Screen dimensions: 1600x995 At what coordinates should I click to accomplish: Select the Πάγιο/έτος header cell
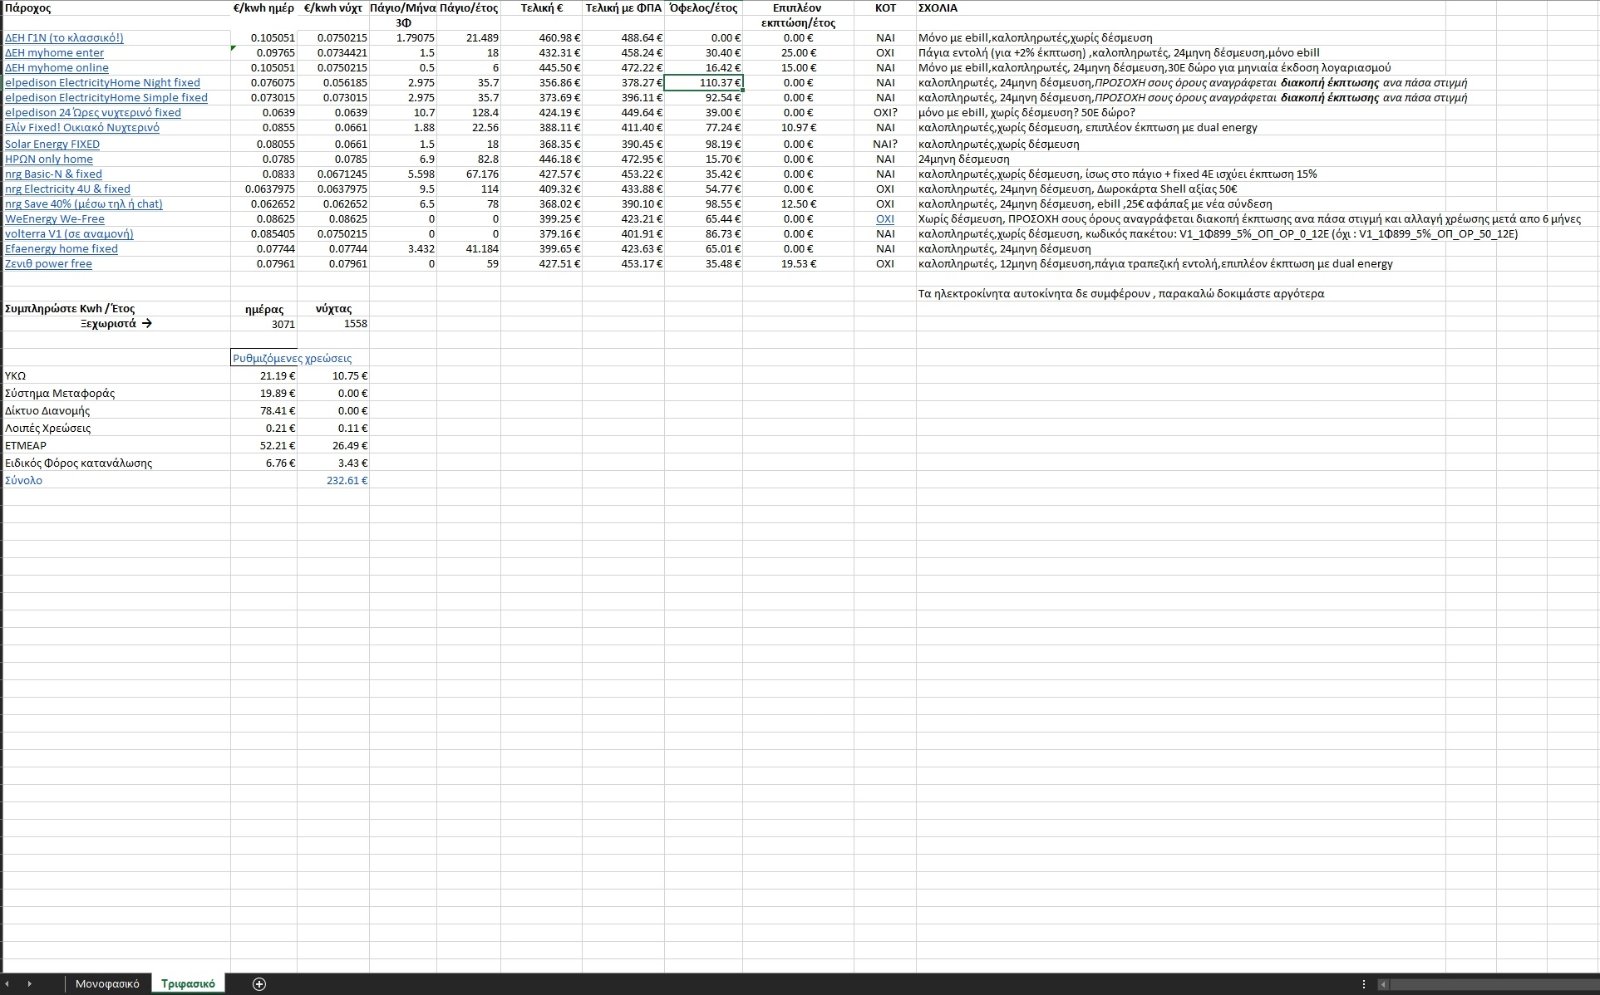[x=468, y=8]
